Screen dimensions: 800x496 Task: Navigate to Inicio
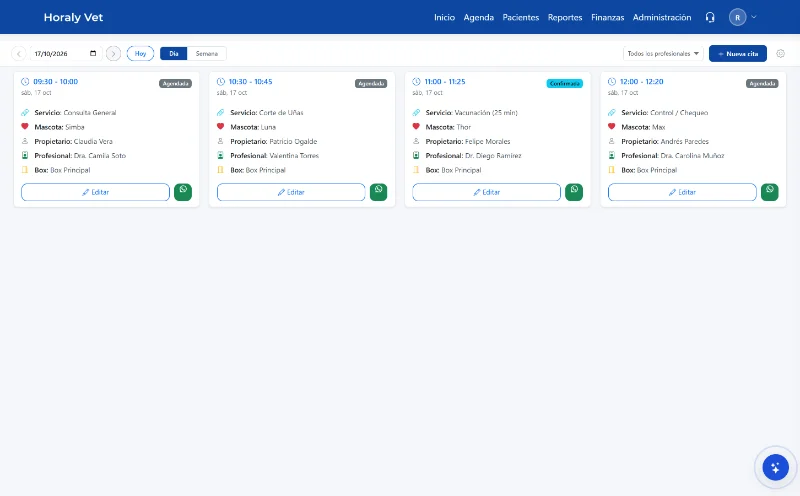(444, 17)
